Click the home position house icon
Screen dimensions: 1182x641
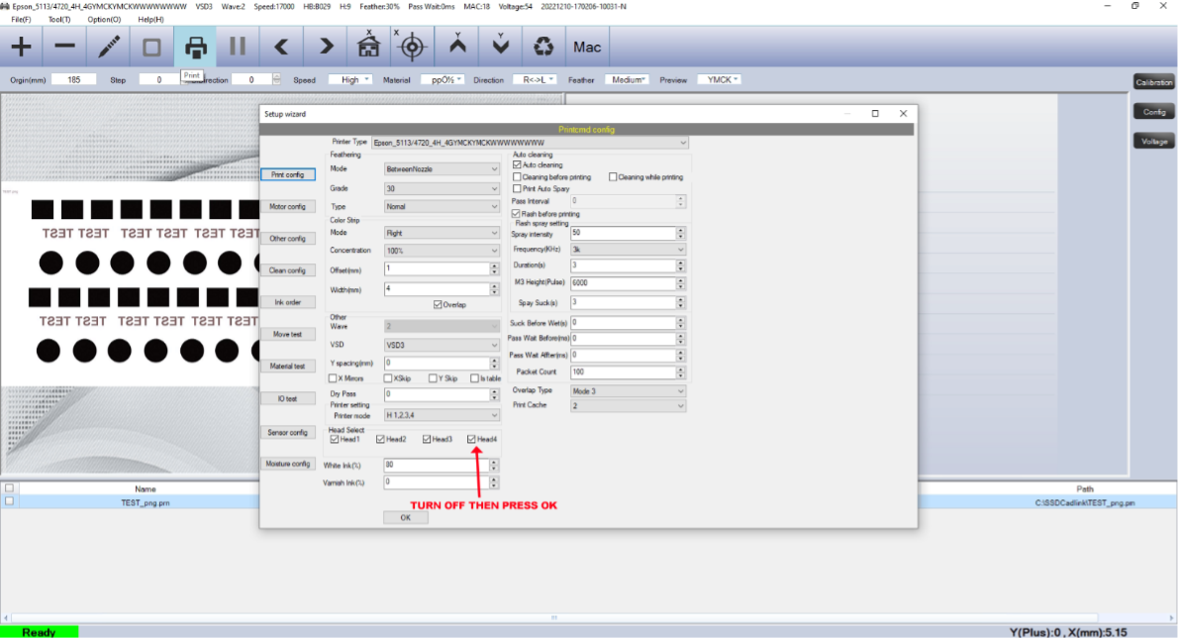[368, 47]
